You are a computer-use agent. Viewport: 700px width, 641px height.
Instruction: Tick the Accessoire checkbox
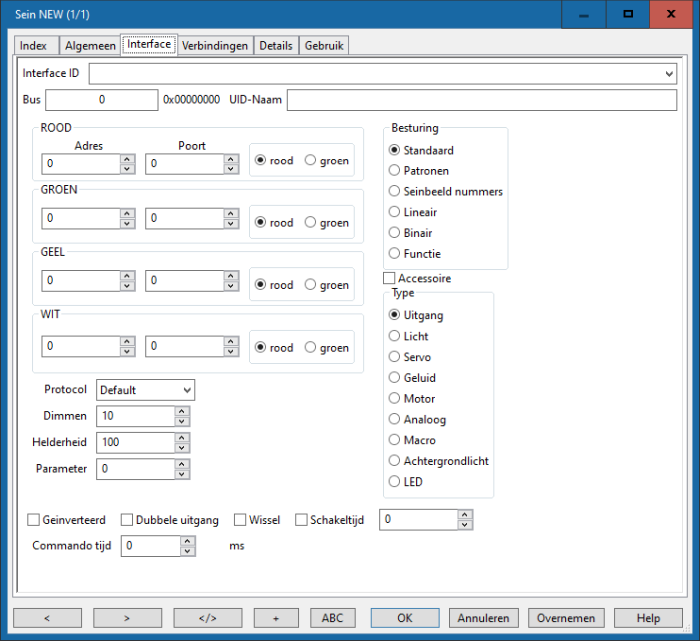(x=390, y=279)
